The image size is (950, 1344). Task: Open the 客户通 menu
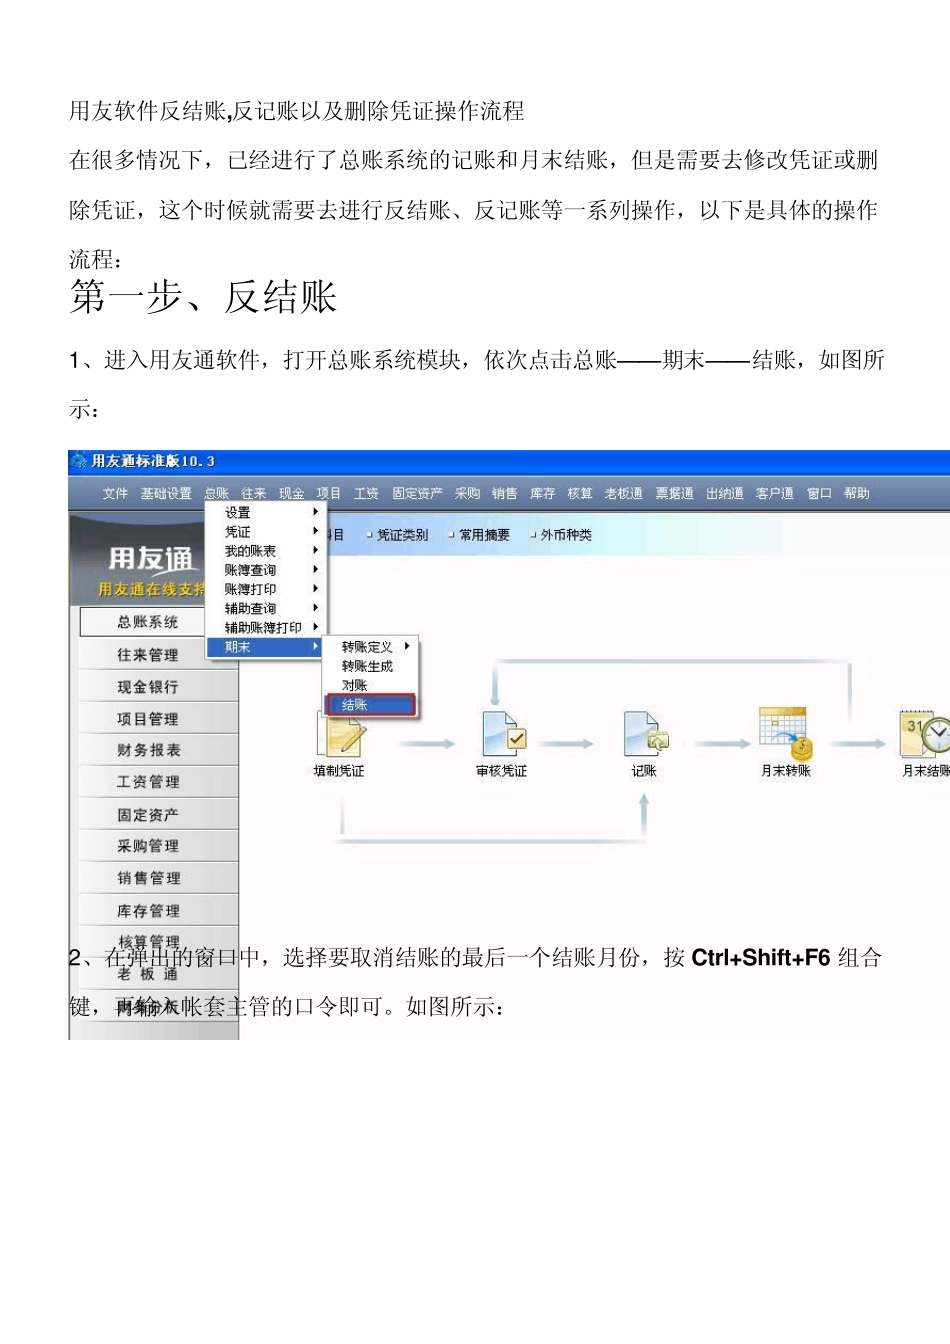point(775,494)
